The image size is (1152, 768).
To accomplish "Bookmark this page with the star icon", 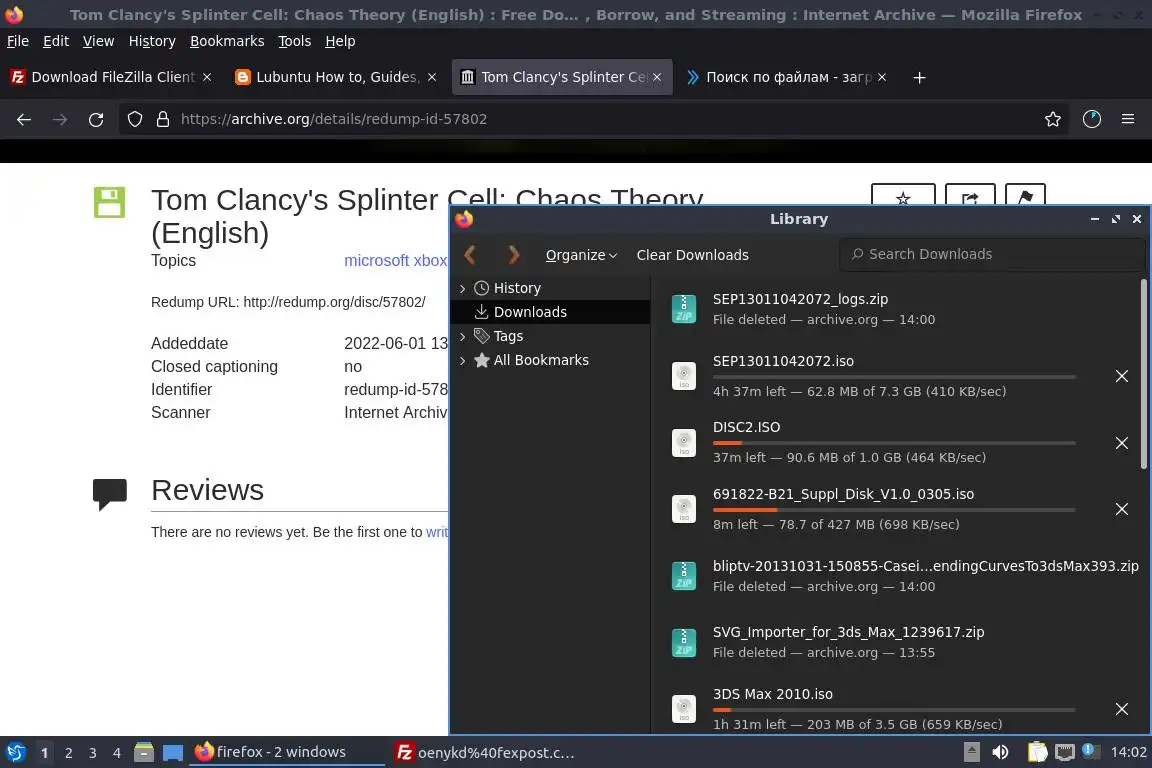I will pyautogui.click(x=1052, y=119).
